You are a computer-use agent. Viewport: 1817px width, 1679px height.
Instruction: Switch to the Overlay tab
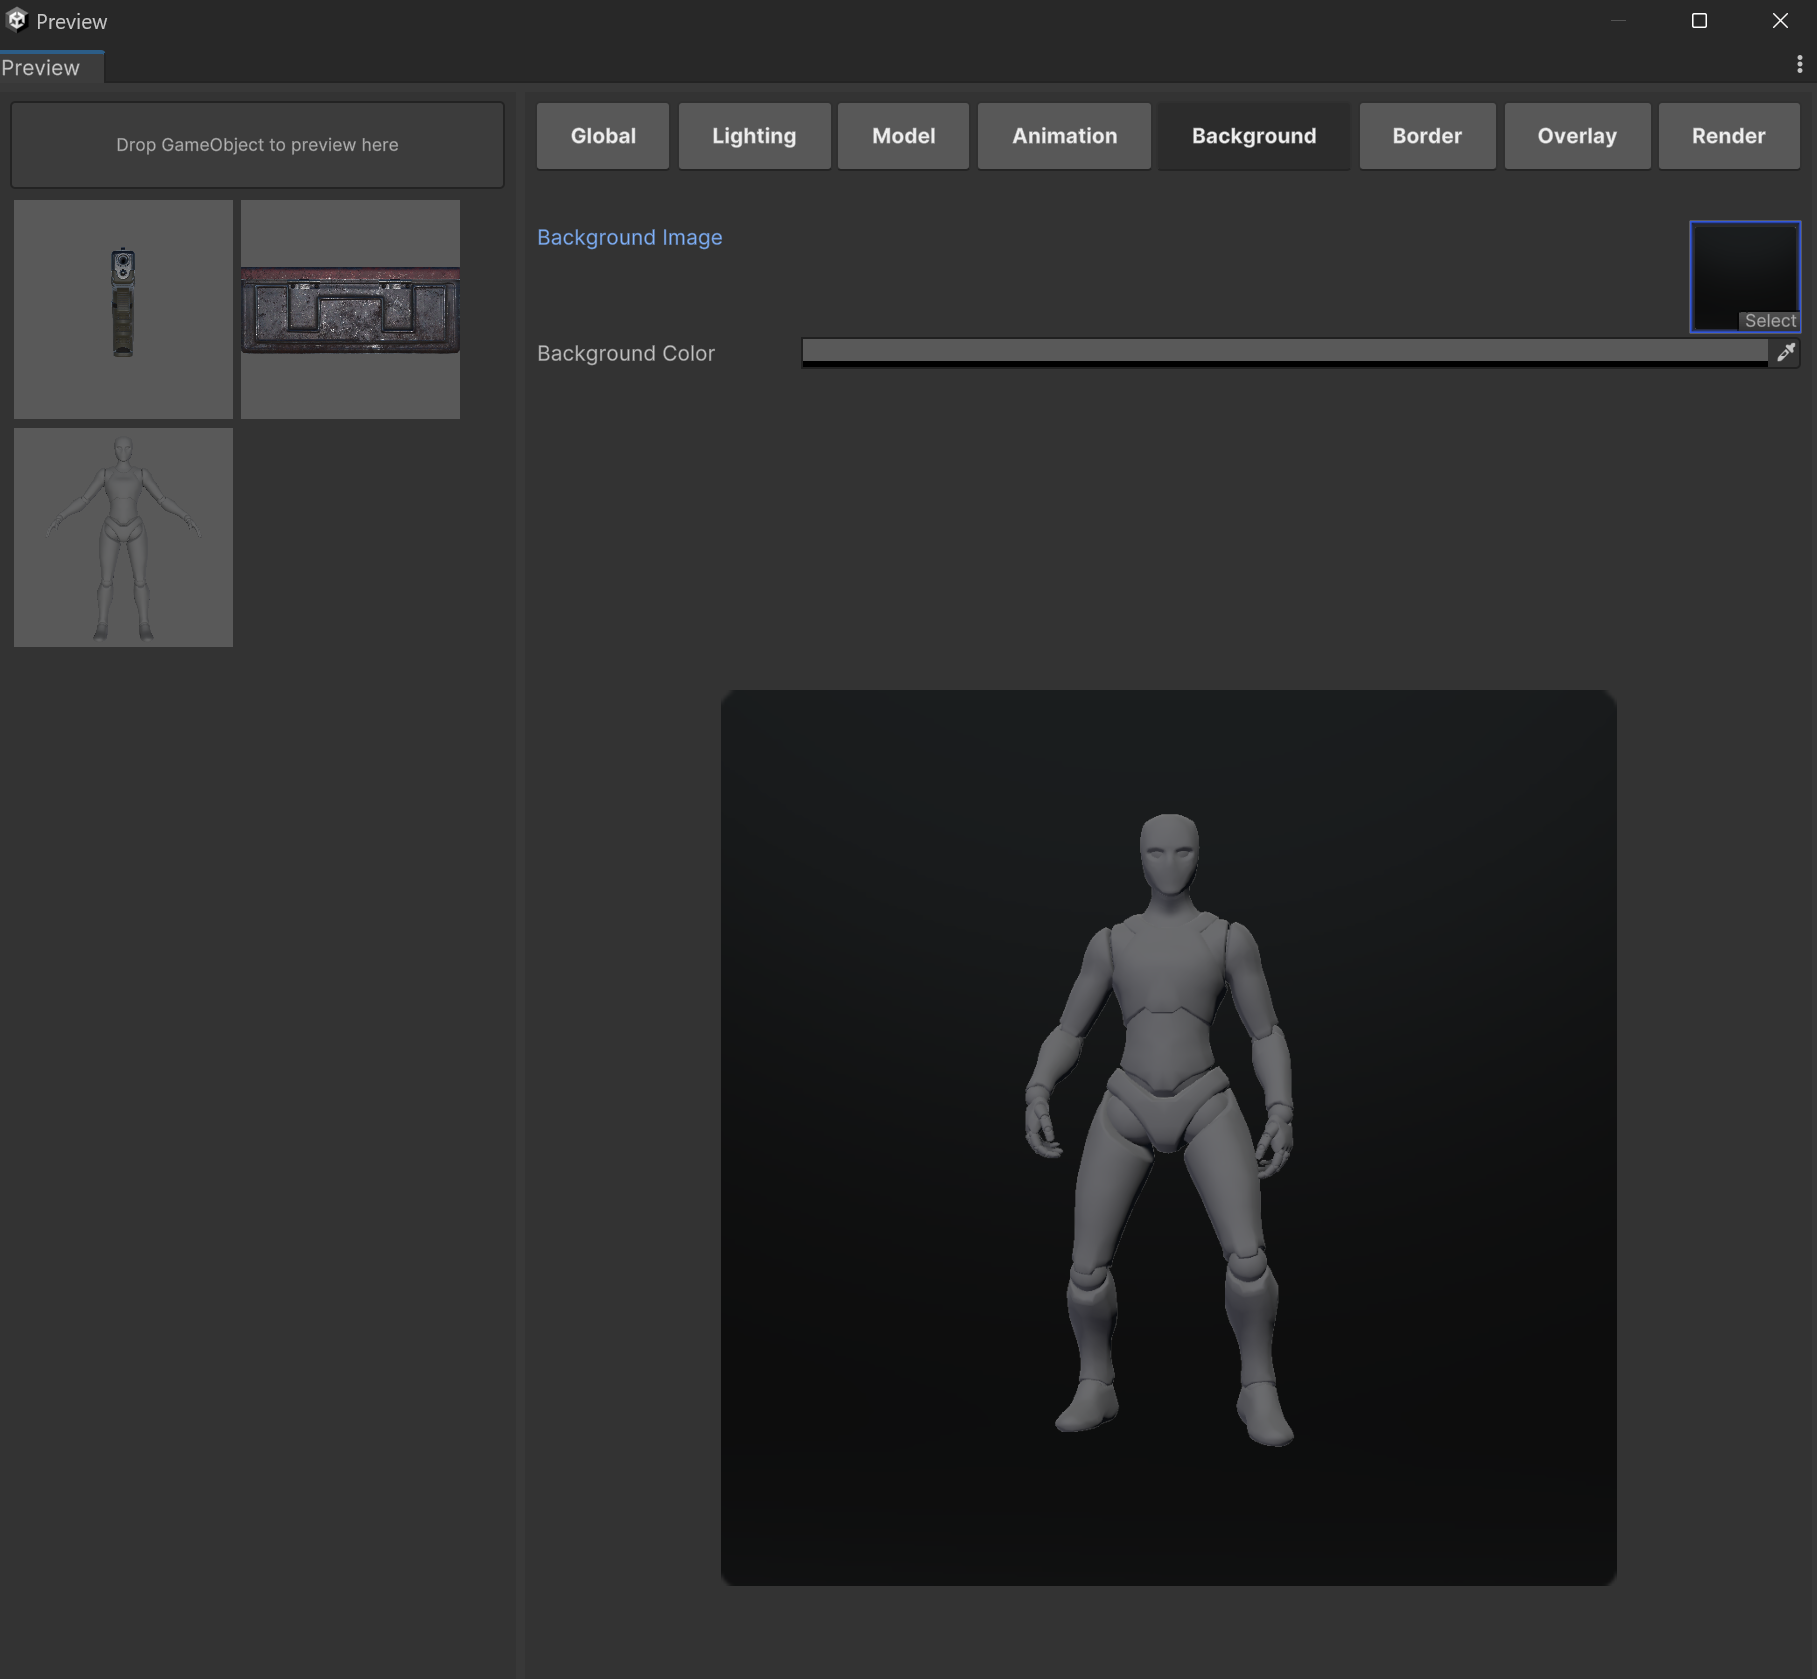coord(1576,136)
